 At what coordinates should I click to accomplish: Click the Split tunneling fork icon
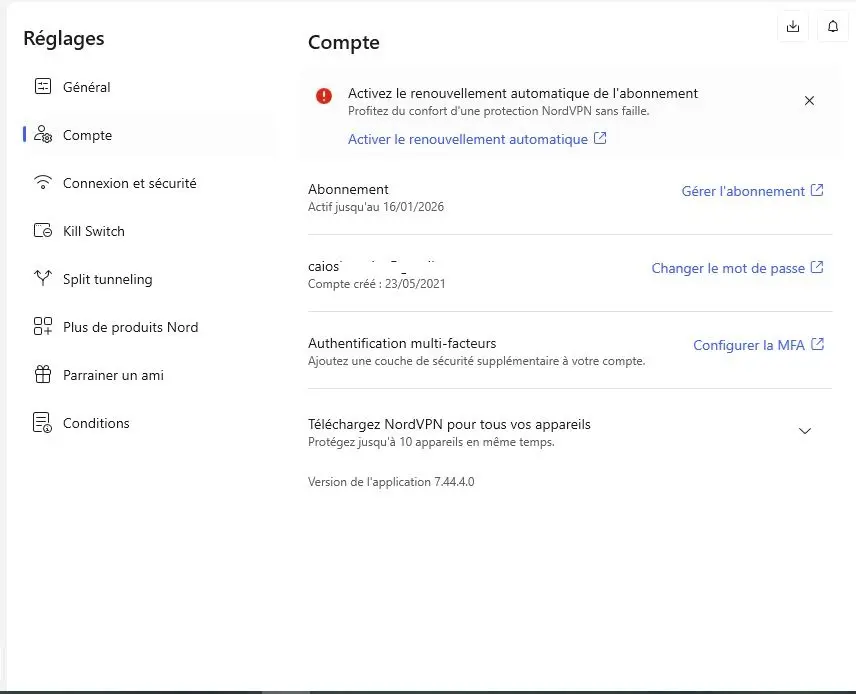tap(43, 278)
